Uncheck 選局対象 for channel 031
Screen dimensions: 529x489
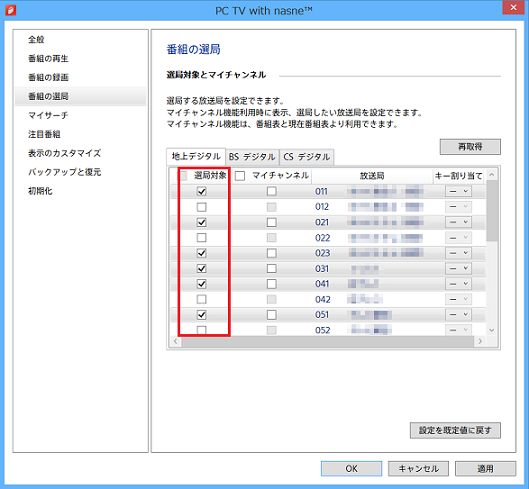[201, 269]
